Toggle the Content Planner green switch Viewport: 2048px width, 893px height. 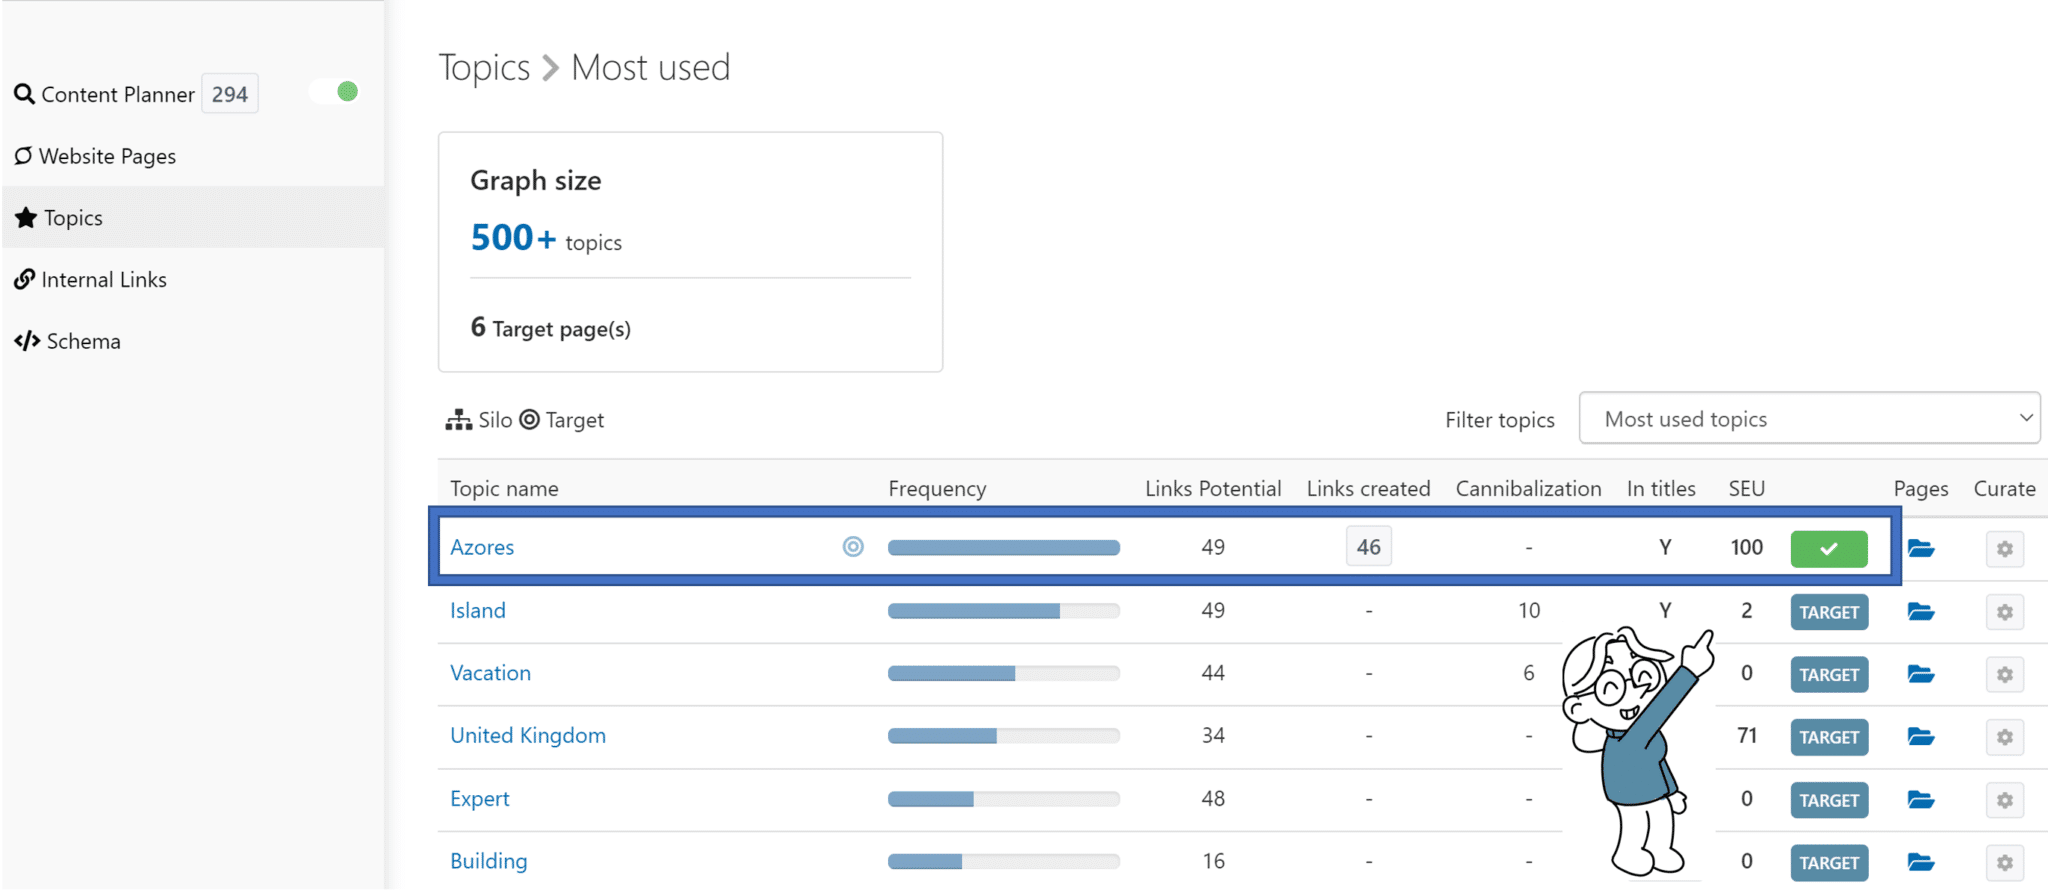pos(335,92)
